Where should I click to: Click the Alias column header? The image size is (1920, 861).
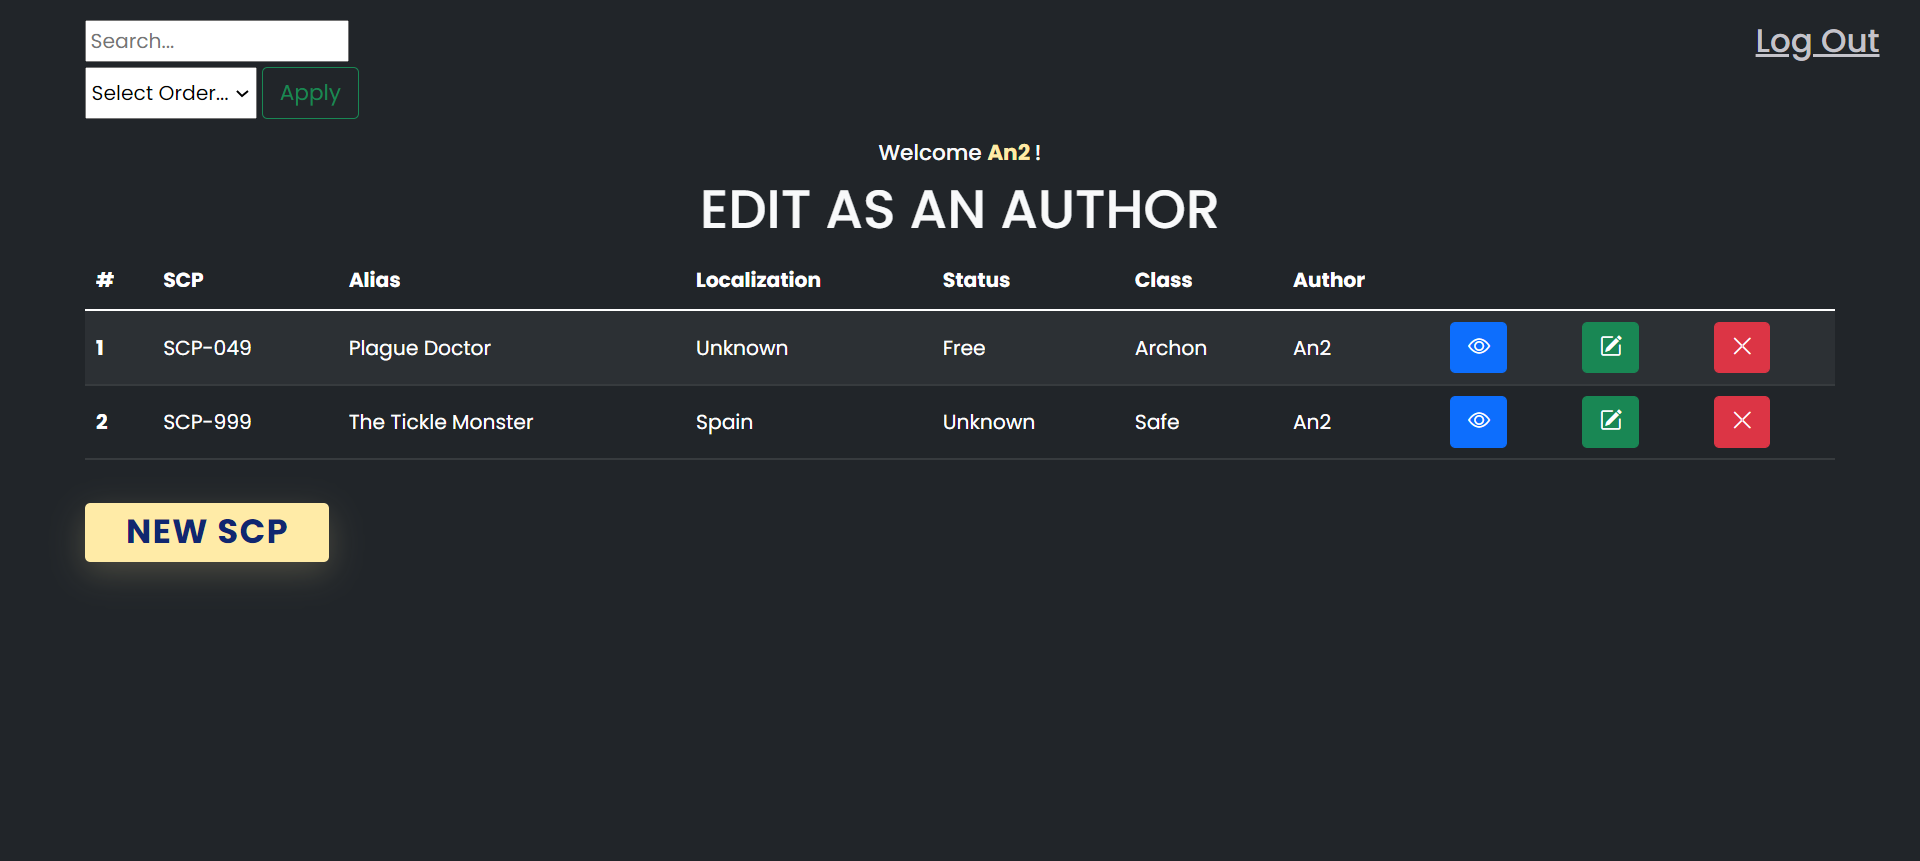[374, 280]
